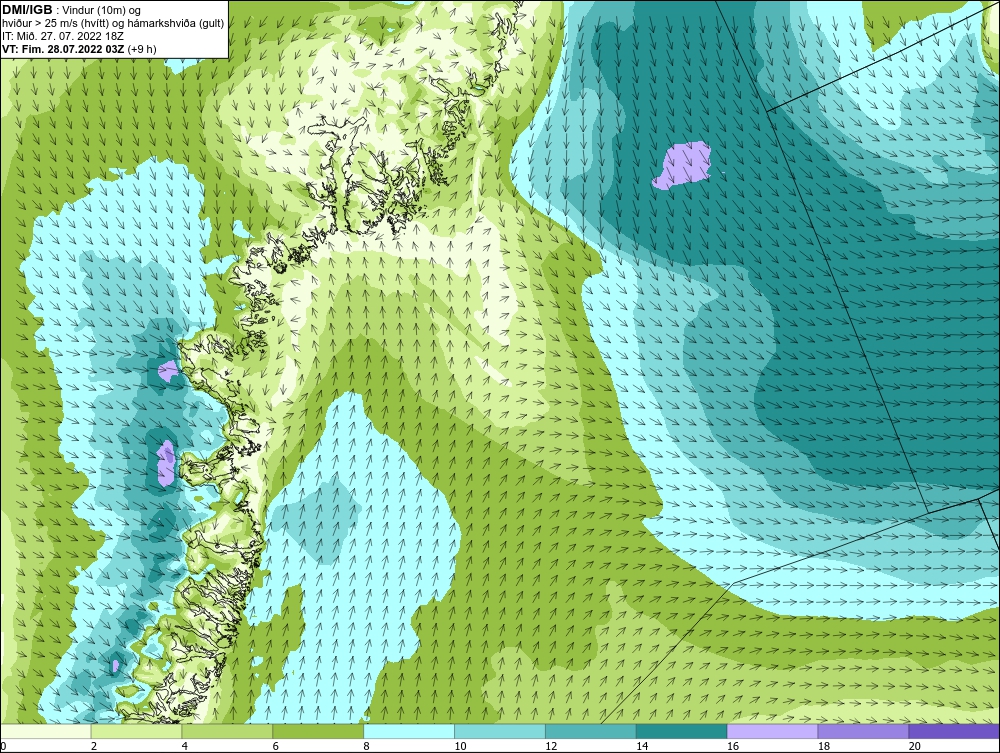Click the "IT: Mið. 27. 07. 2022 18Z" line
Screen dimensions: 1000x753
coord(63,36)
